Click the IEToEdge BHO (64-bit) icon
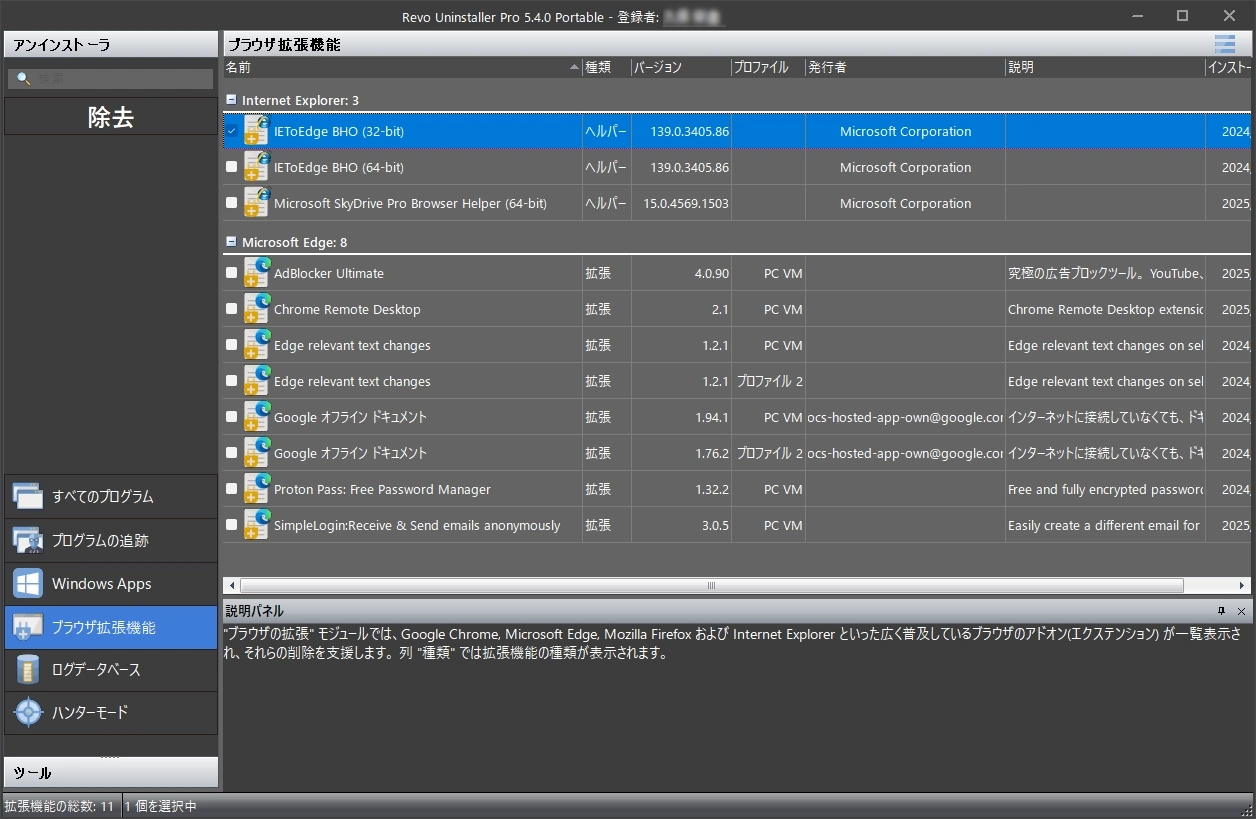The image size is (1256, 819). (257, 167)
